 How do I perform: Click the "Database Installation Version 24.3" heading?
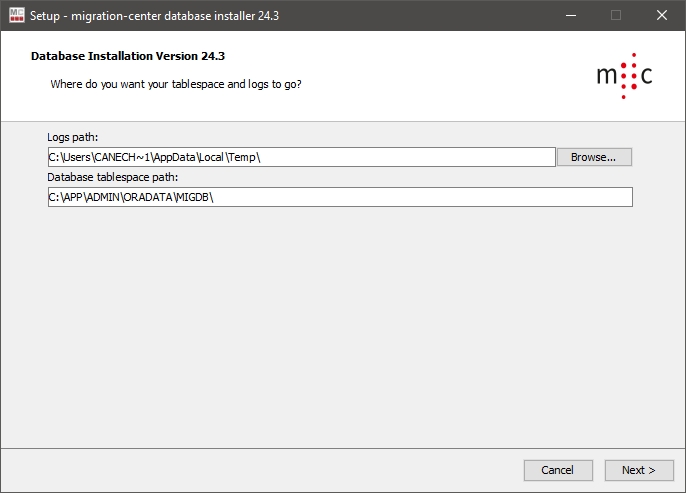135,56
